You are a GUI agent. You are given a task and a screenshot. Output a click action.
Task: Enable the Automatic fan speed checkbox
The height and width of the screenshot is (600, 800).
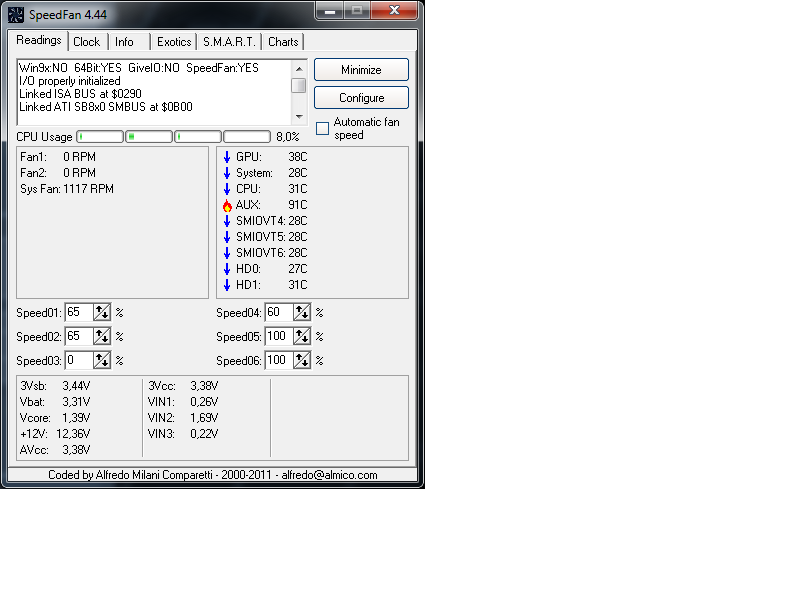(x=322, y=128)
